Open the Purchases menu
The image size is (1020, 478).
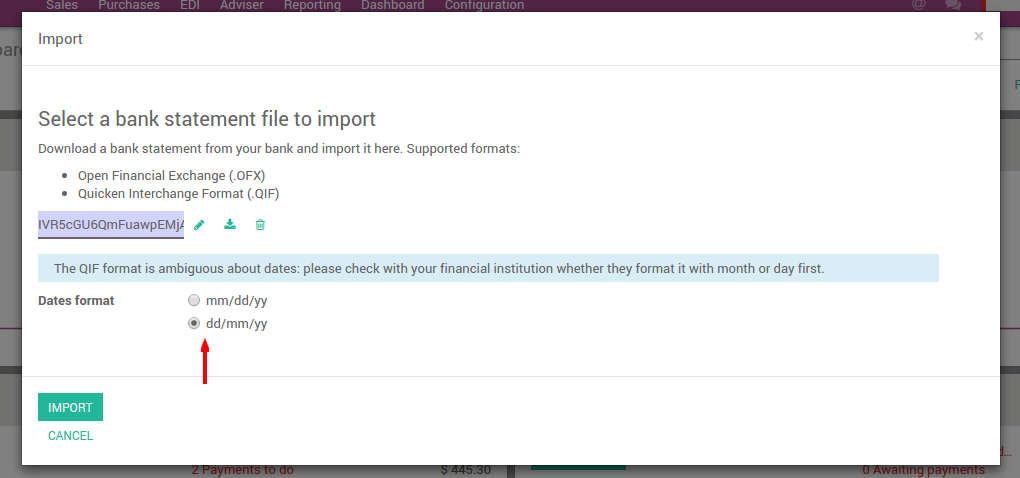point(129,5)
